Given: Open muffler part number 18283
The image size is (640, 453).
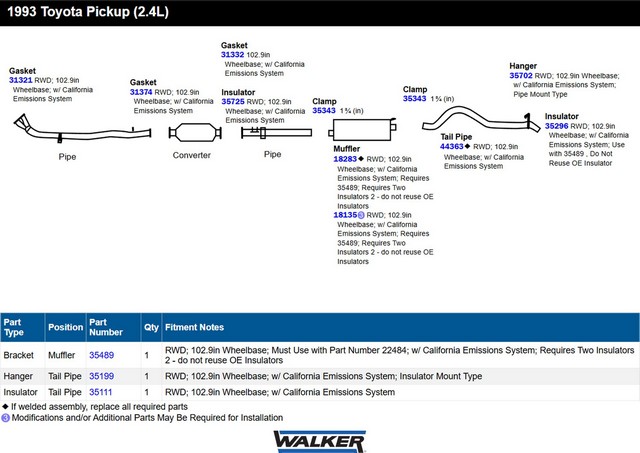Looking at the screenshot, I should pos(345,159).
